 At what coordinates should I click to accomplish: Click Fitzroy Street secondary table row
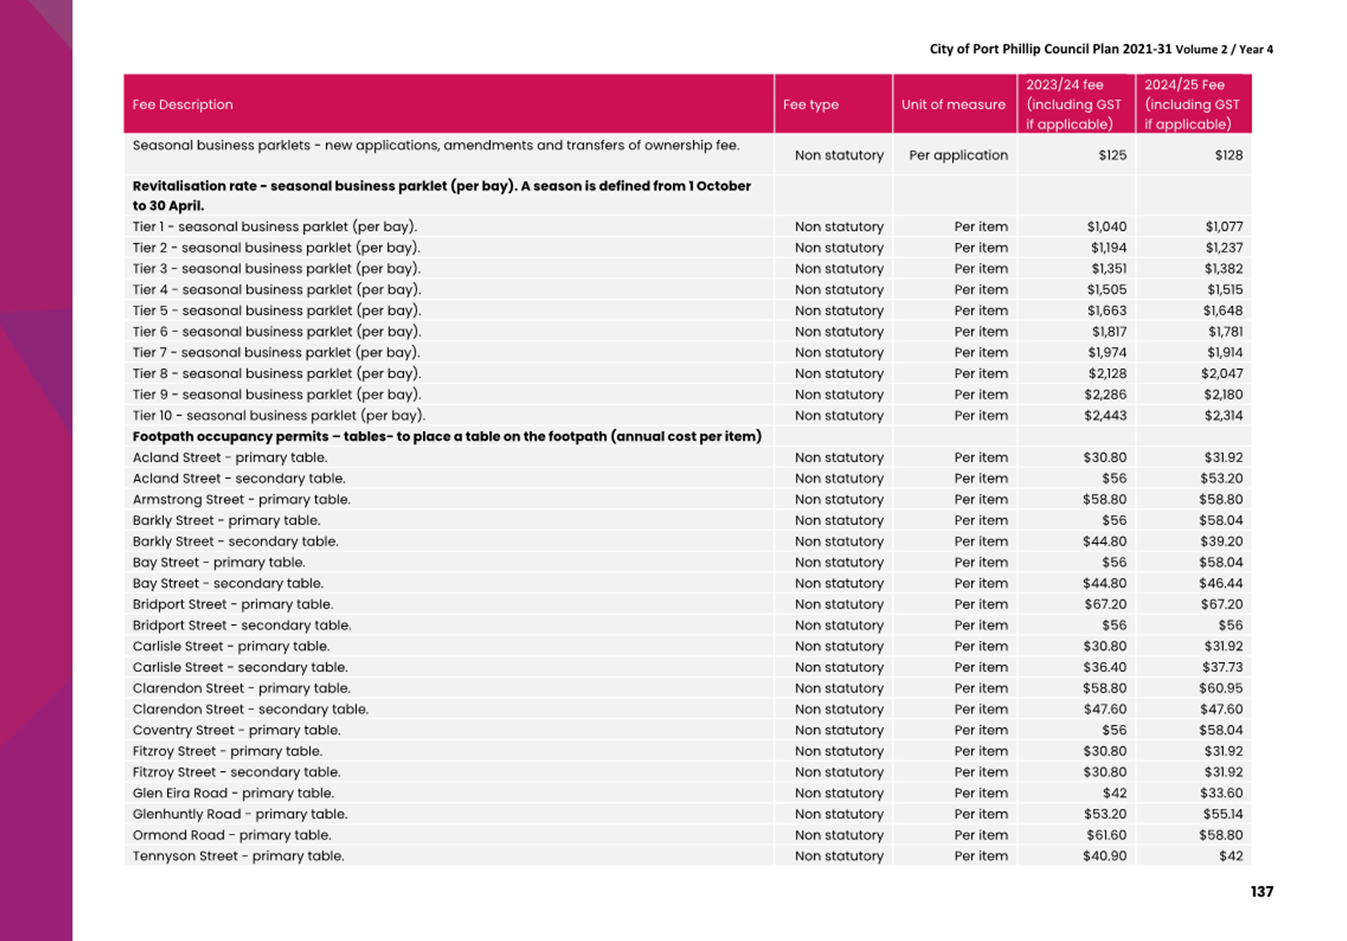(687, 773)
